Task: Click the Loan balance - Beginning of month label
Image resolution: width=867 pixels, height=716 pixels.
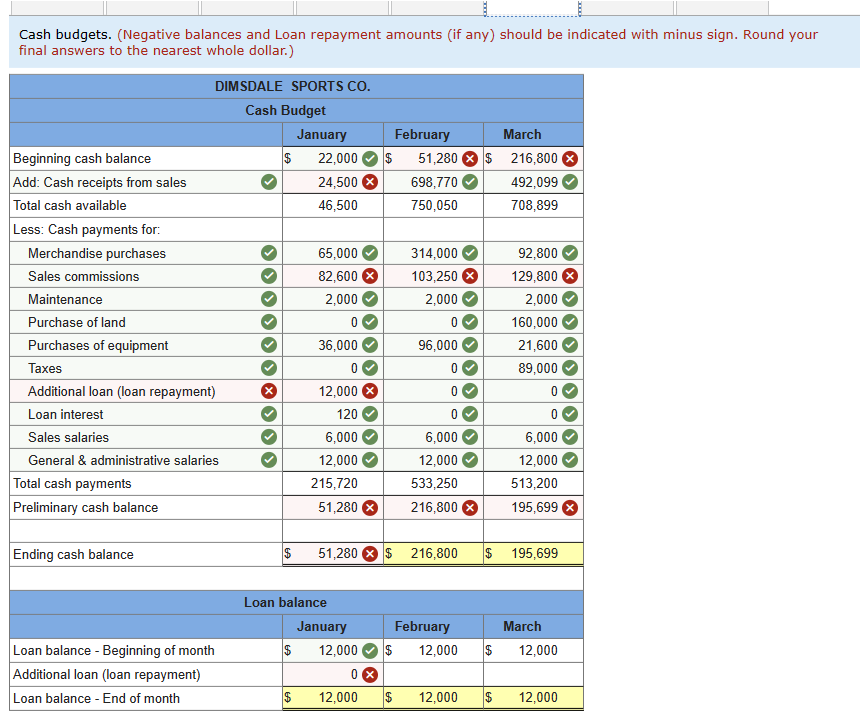Action: pos(114,651)
